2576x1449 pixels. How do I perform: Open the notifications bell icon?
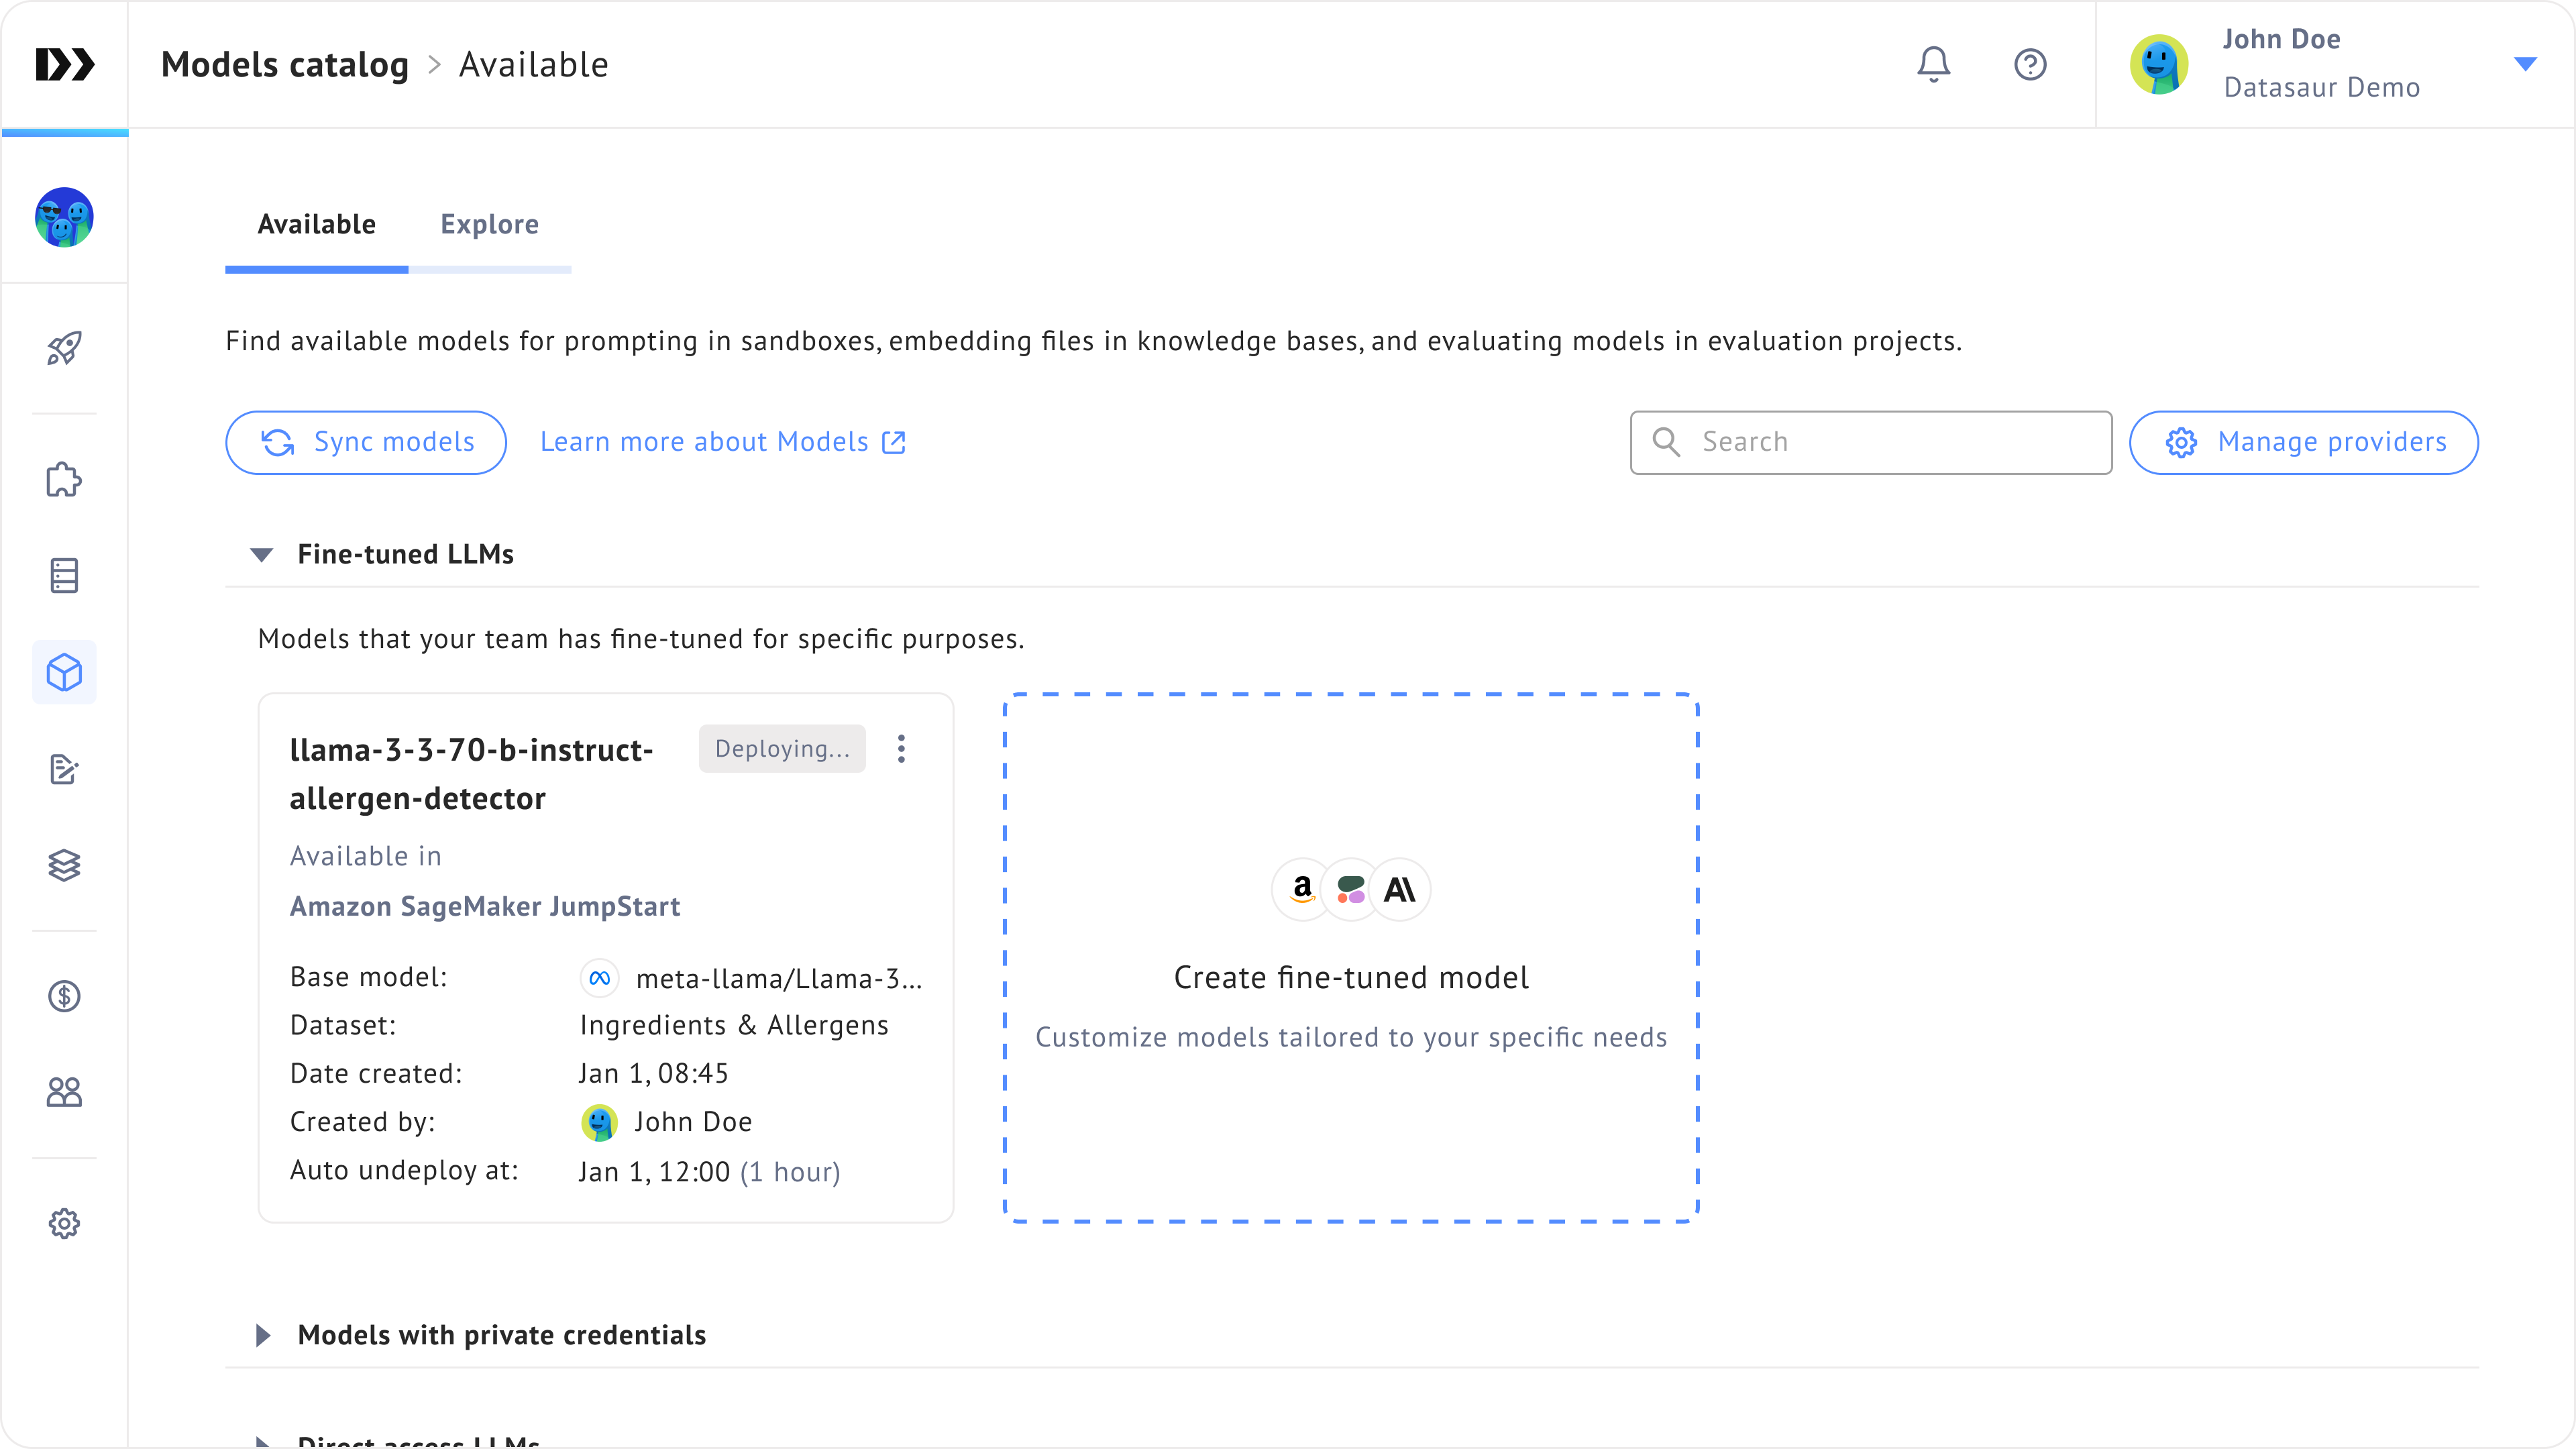pos(1933,65)
